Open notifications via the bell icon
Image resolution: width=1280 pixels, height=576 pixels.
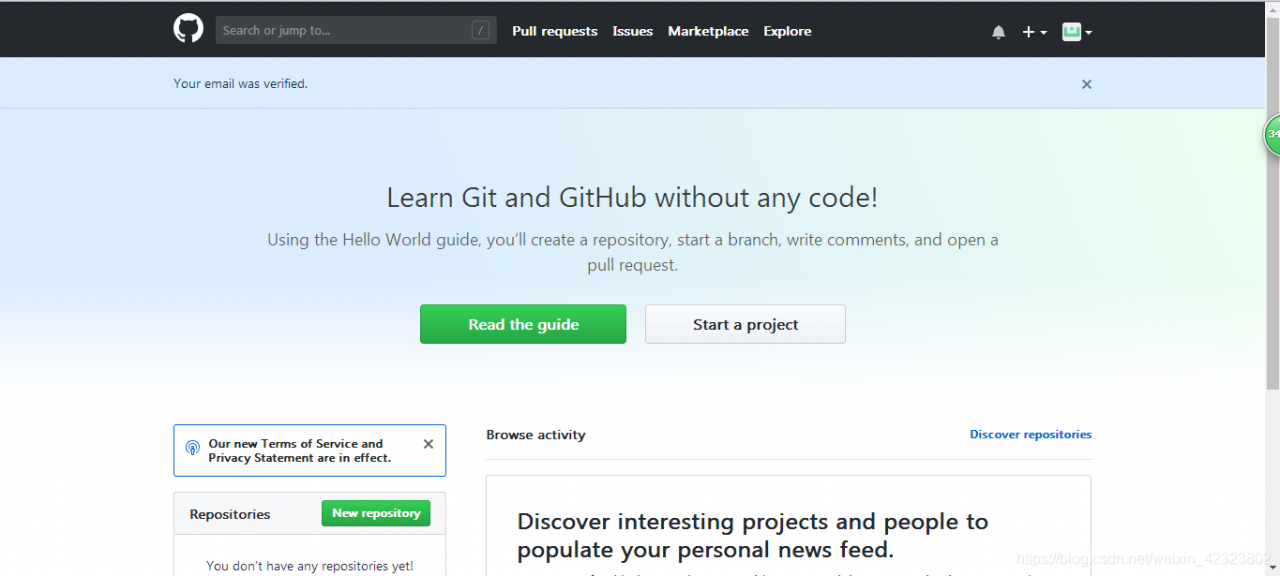tap(998, 31)
